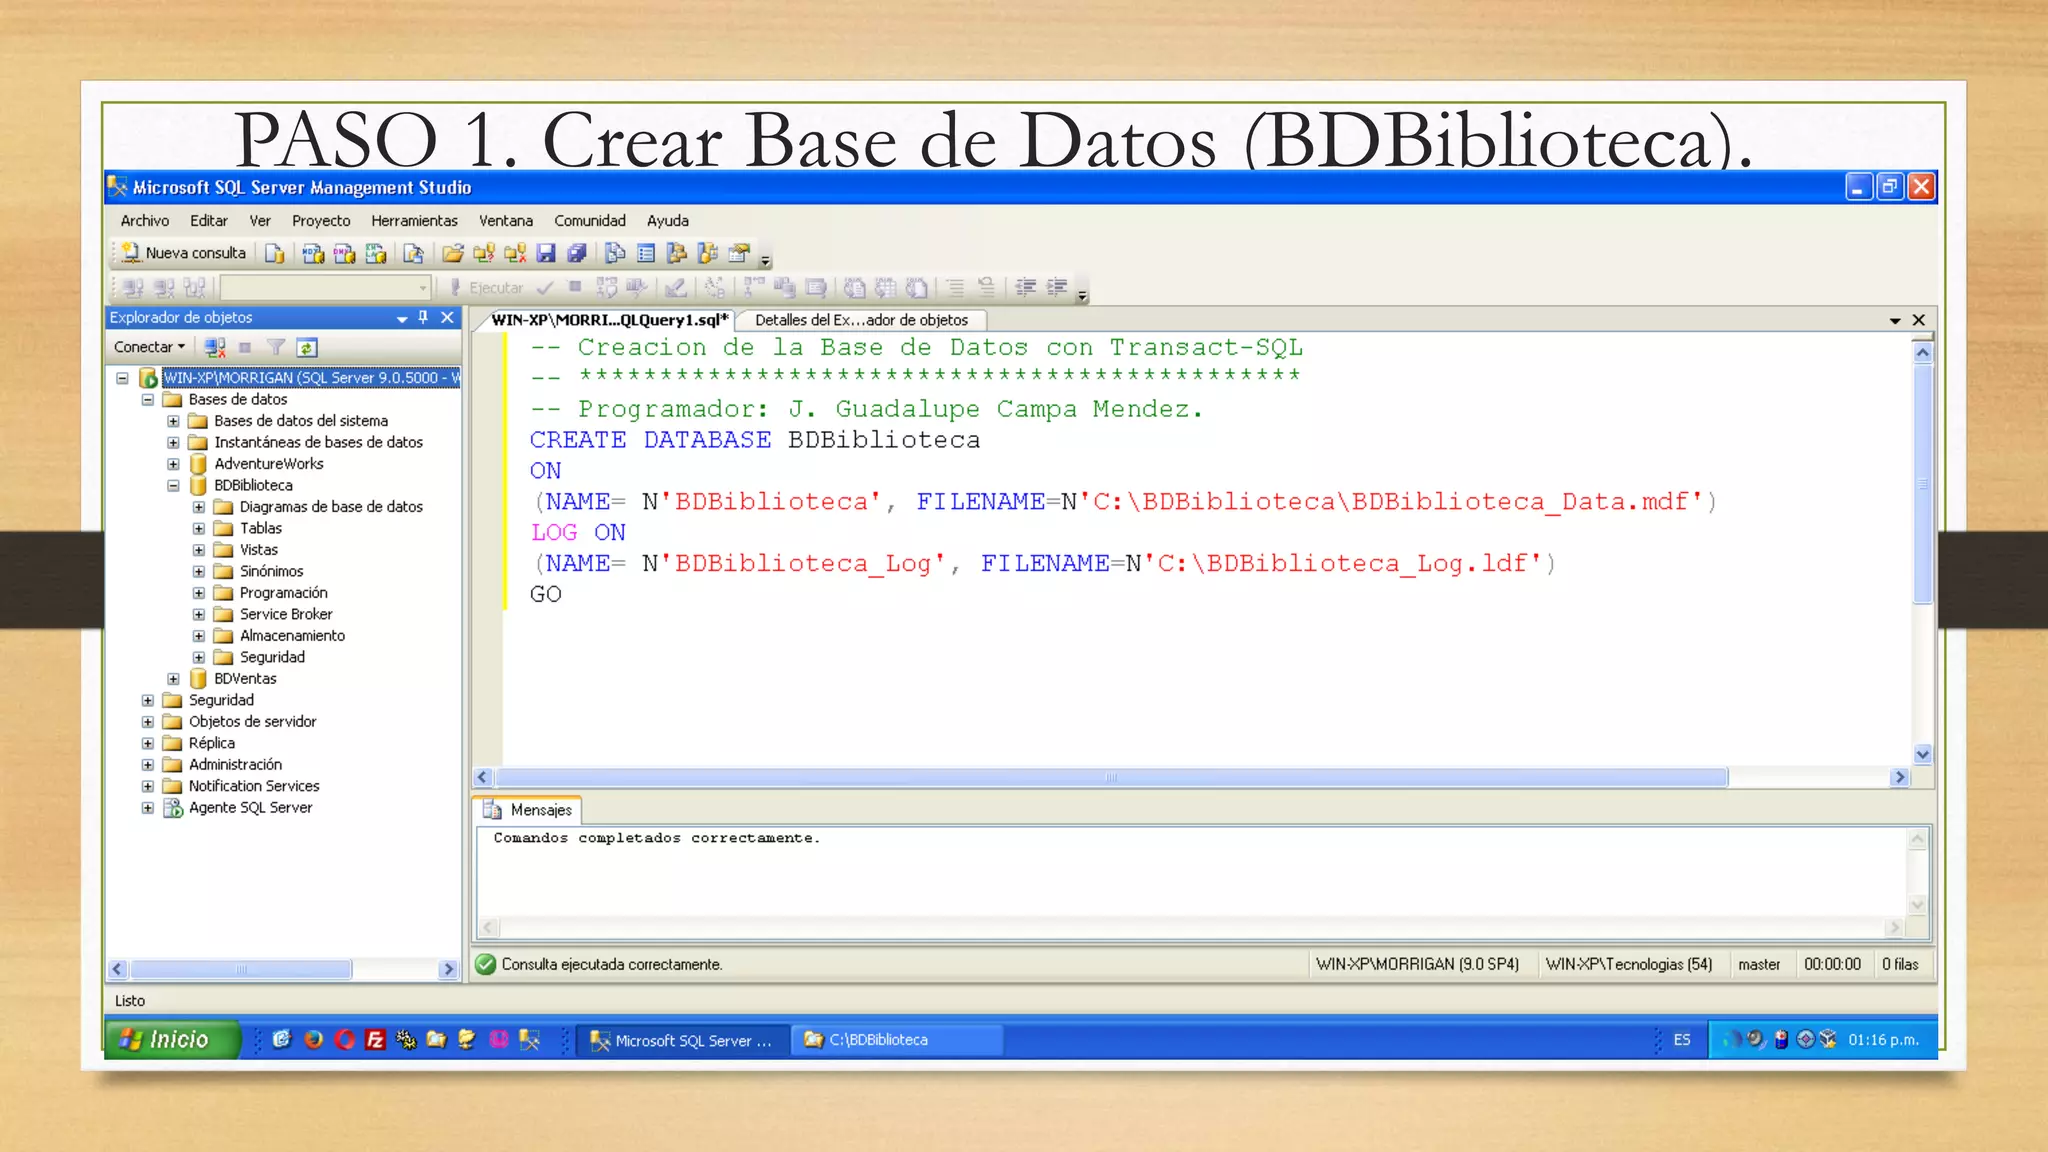Open FileZilla from the quick launch bar
This screenshot has width=2048, height=1152.
[x=375, y=1040]
